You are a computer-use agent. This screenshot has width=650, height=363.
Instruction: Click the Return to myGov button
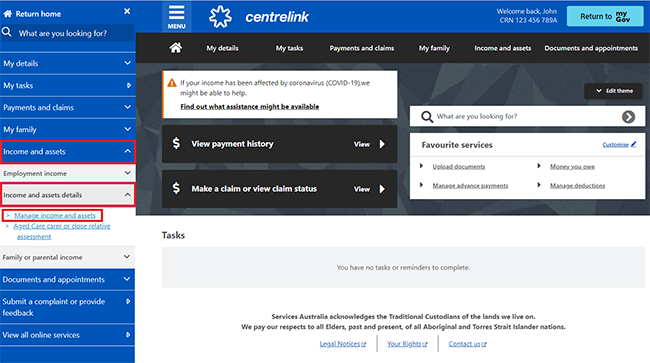pyautogui.click(x=605, y=17)
